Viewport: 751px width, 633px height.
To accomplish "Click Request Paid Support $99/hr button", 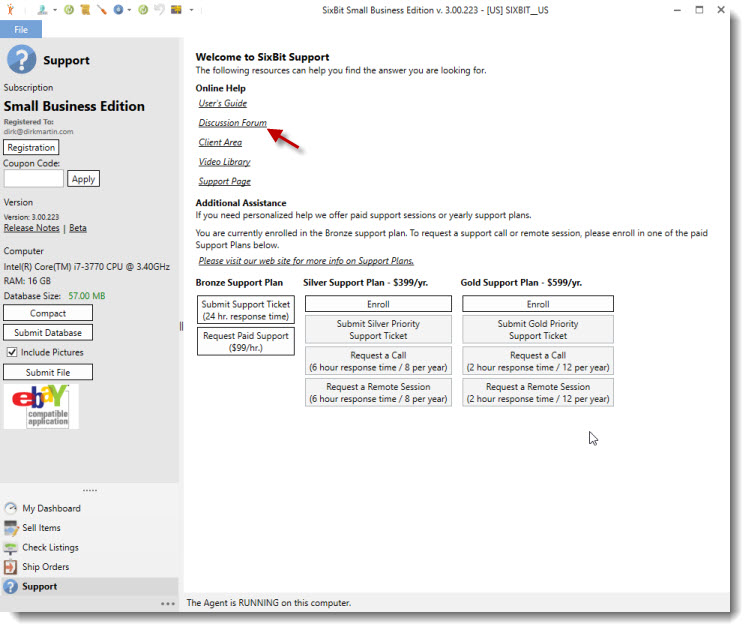I will (246, 341).
